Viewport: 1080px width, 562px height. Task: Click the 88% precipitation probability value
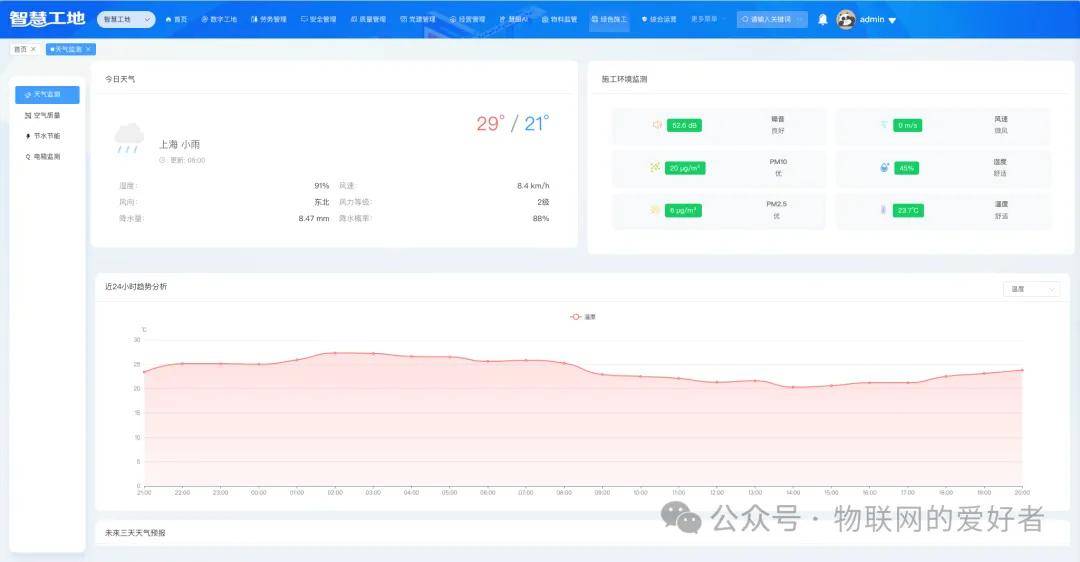[x=541, y=218]
